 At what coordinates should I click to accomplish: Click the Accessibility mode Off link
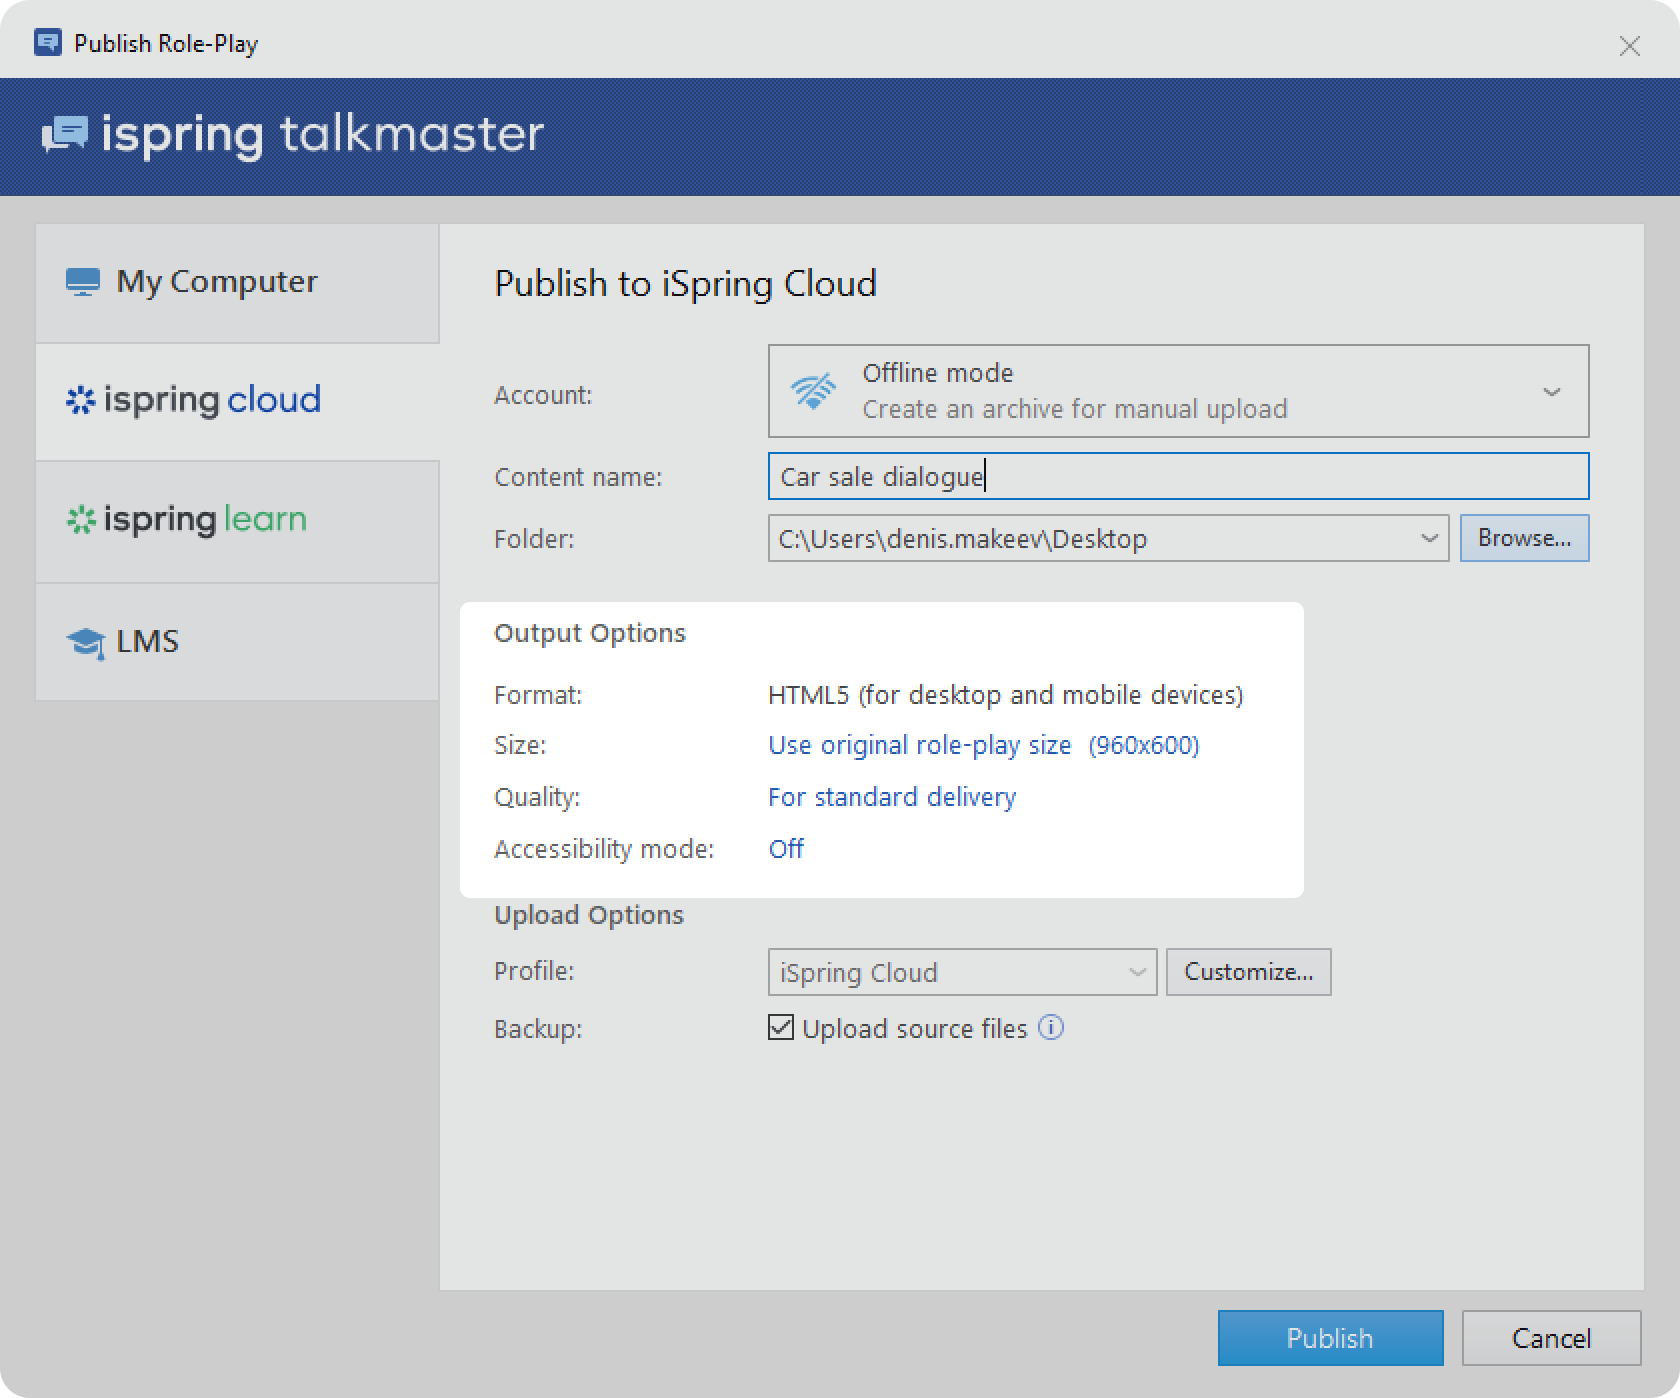(x=786, y=849)
